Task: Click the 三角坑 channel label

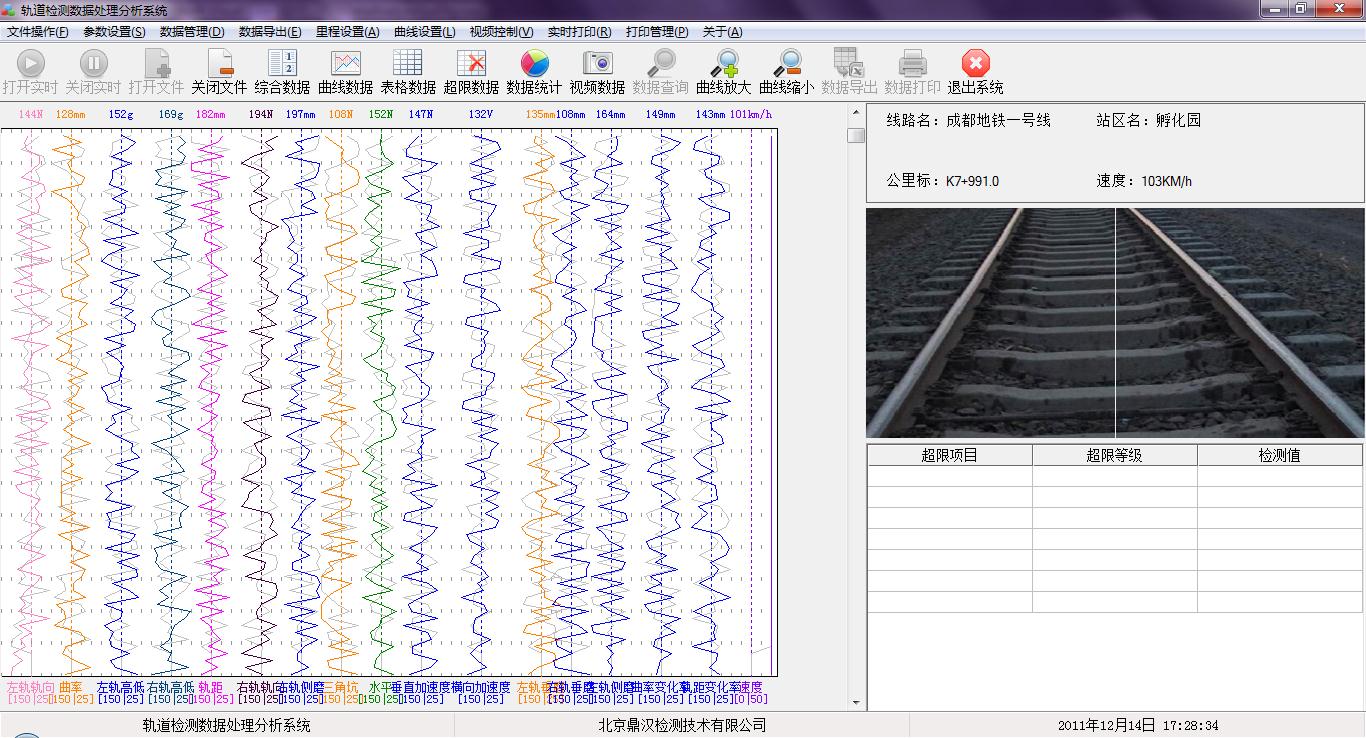Action: pos(340,687)
